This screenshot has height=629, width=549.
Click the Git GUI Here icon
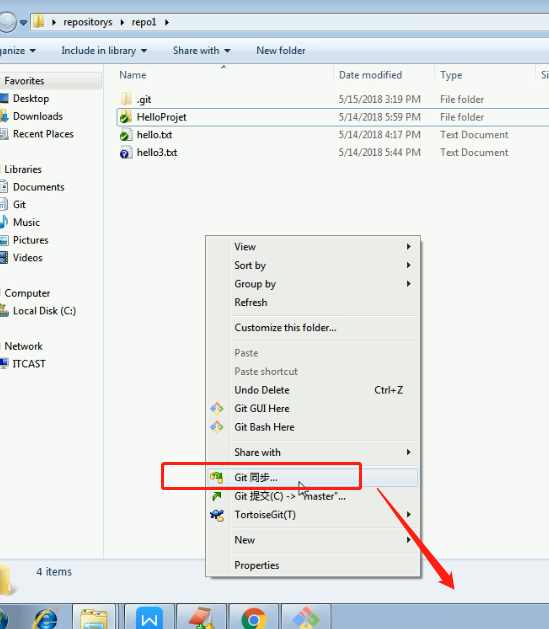(x=217, y=408)
